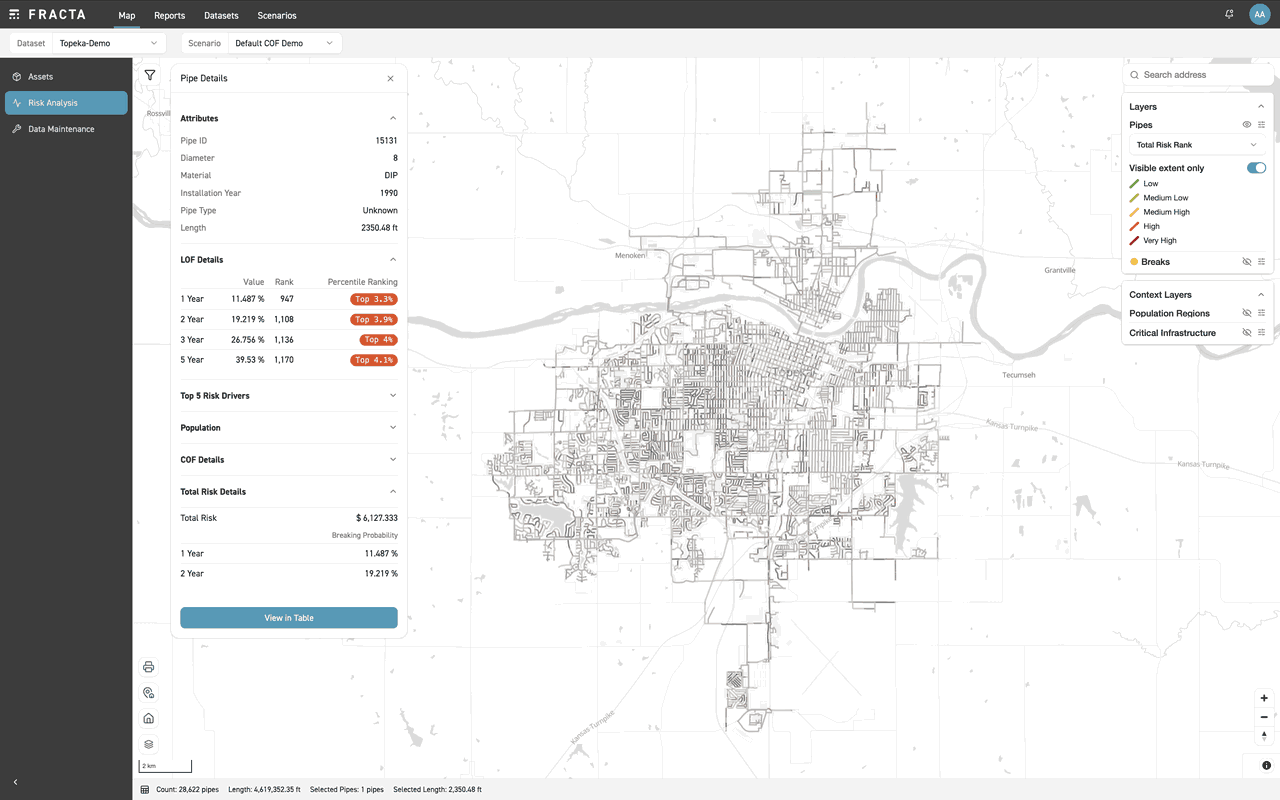Click the location pin with home icon
Screen dimensions: 1280x800
pyautogui.click(x=149, y=693)
